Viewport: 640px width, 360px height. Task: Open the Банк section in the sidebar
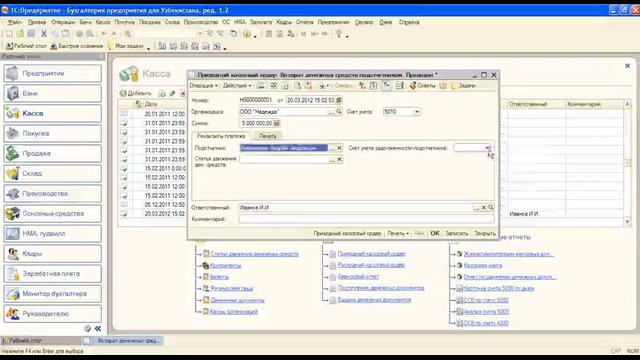pyautogui.click(x=53, y=93)
